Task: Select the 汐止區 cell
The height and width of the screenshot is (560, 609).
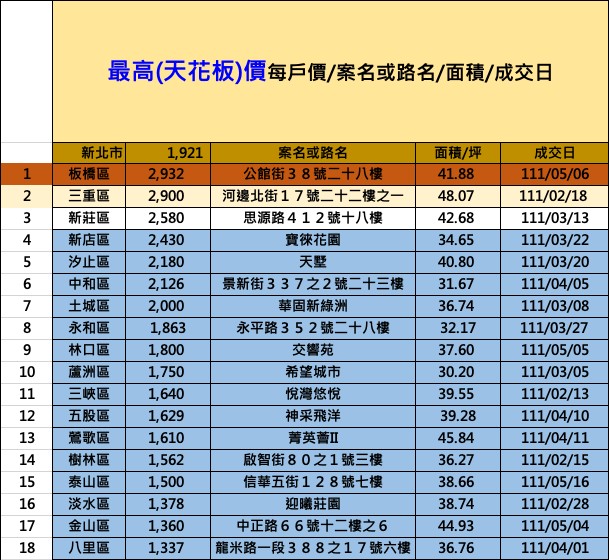Action: click(89, 262)
